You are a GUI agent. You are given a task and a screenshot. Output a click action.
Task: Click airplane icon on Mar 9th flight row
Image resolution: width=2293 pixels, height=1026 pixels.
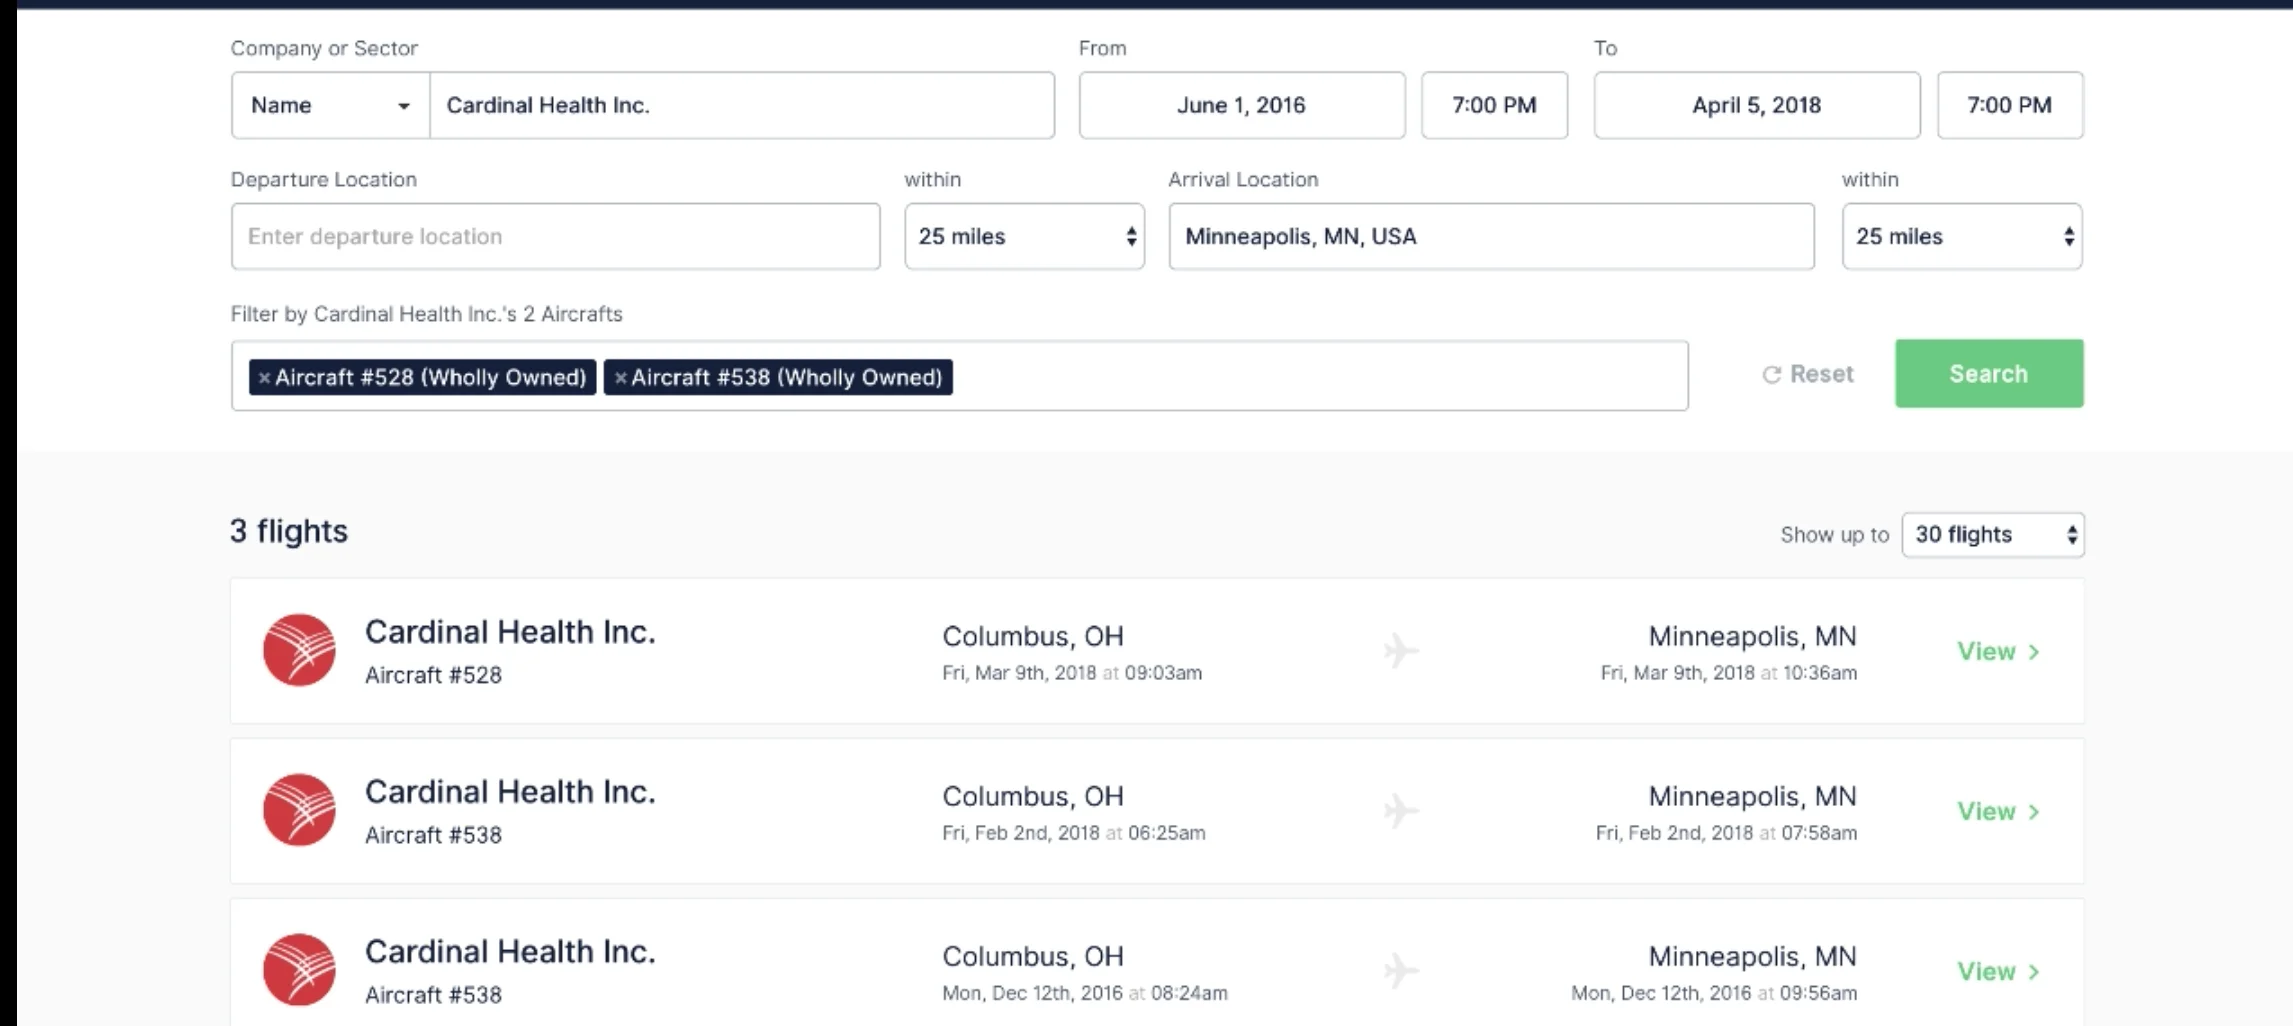tap(1401, 651)
